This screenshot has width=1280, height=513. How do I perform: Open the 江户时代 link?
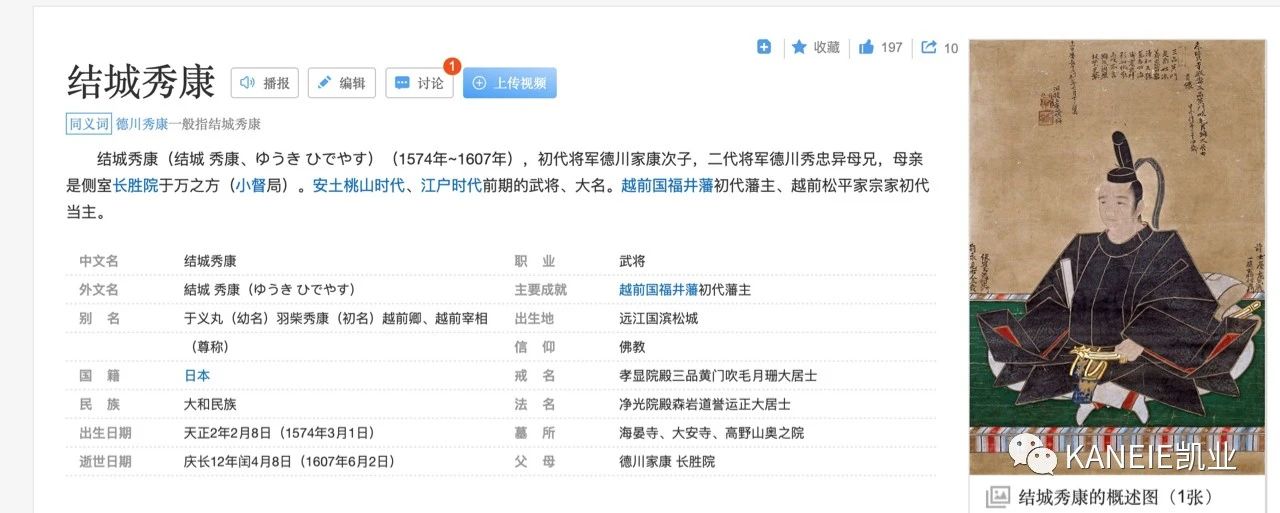pos(450,185)
